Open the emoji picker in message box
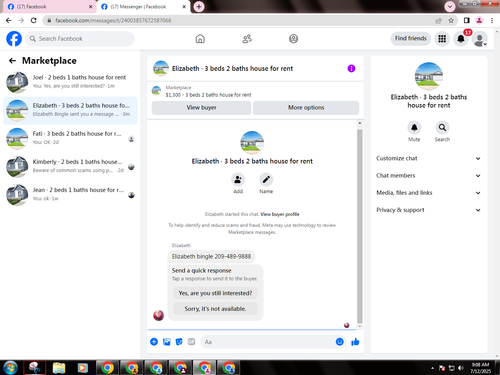This screenshot has width=500, height=375. click(x=339, y=342)
